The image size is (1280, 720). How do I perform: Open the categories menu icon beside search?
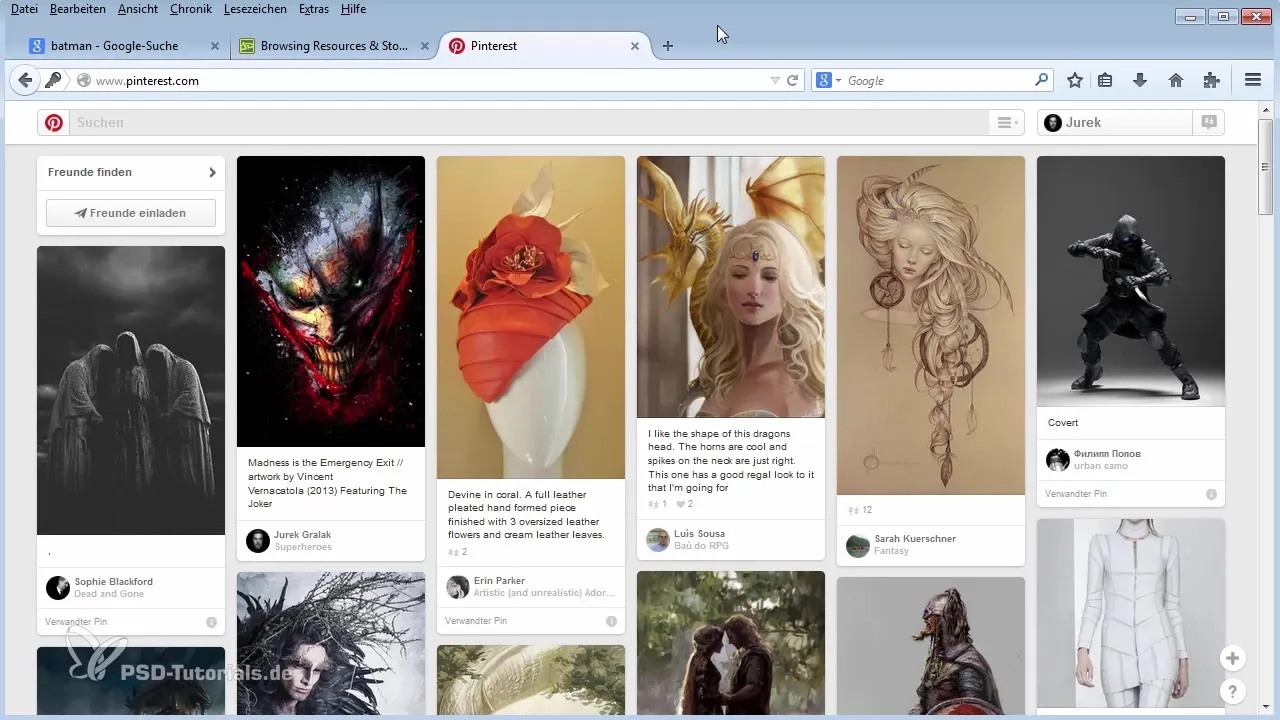1006,123
